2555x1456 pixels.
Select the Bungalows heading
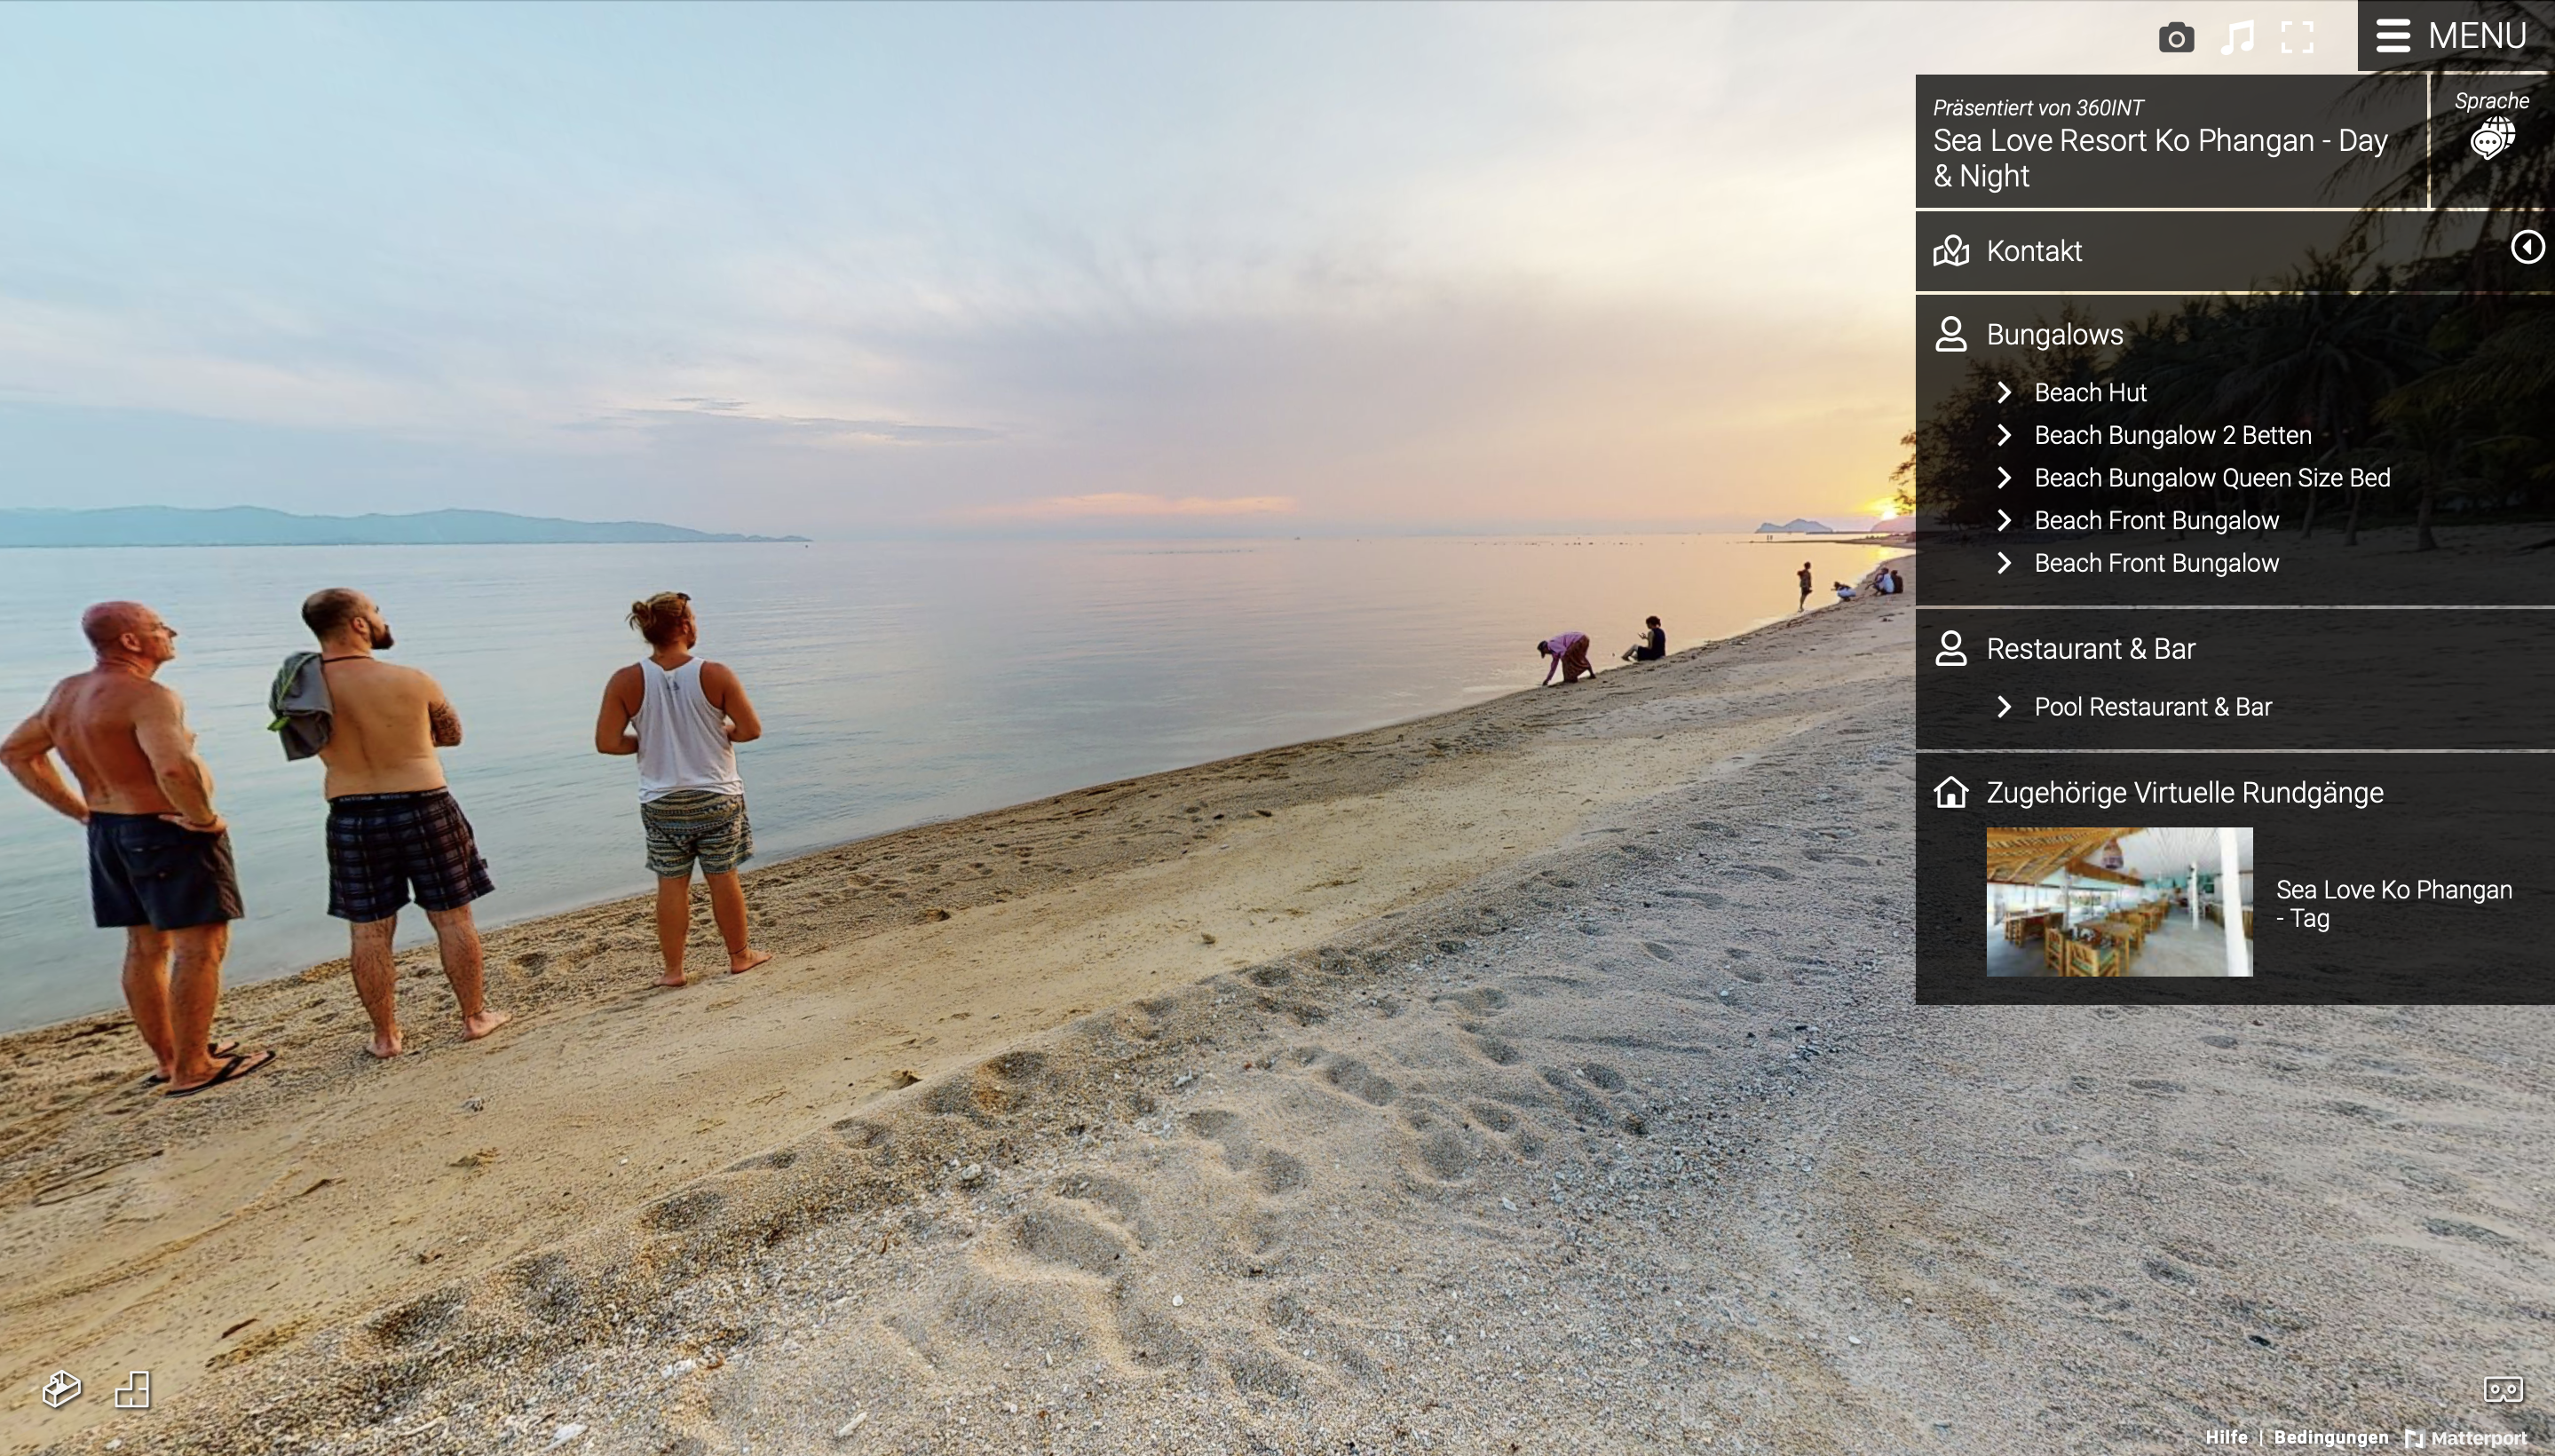coord(2055,335)
